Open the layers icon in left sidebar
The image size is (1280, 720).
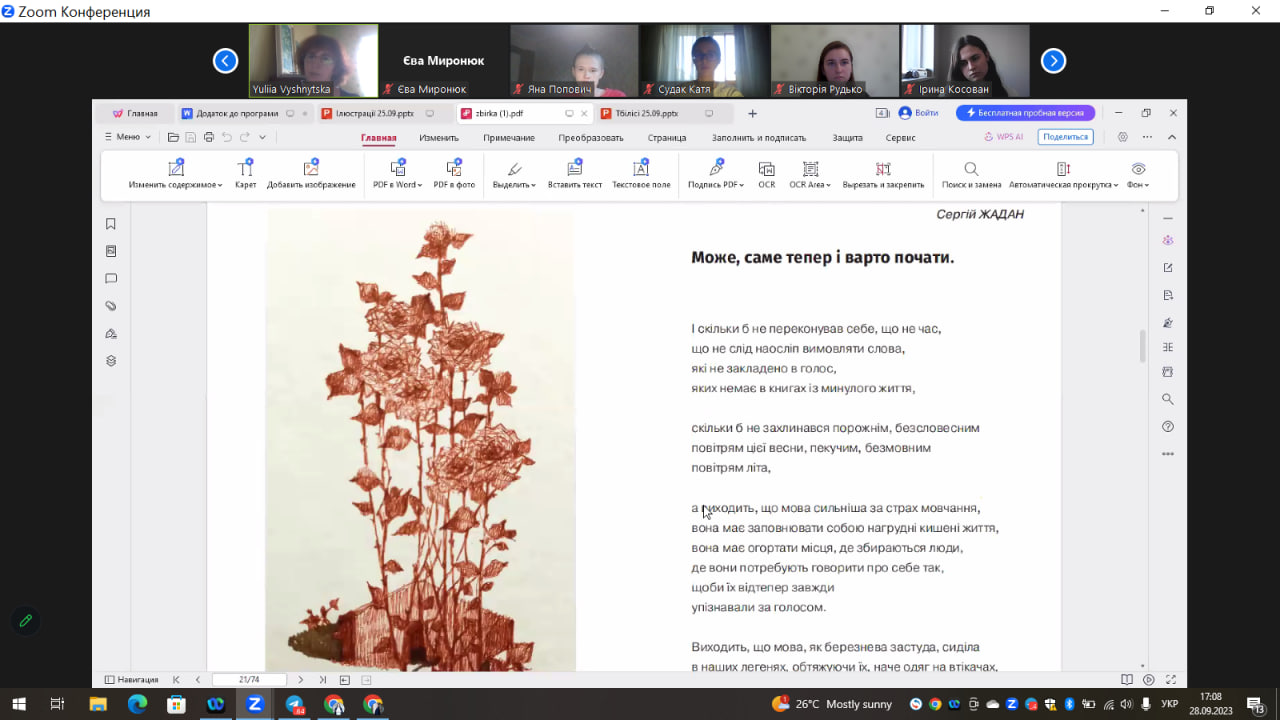[x=111, y=361]
